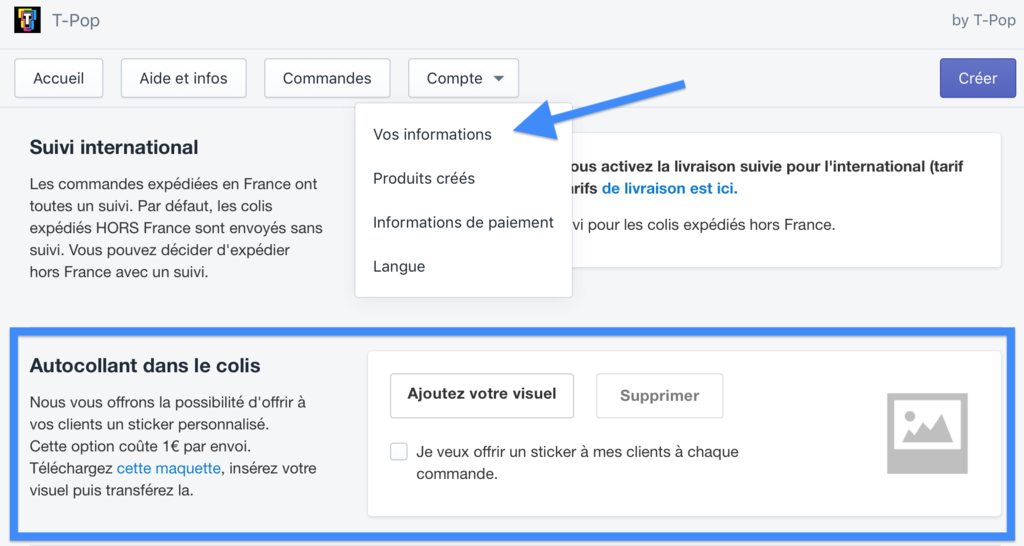Screen dimensions: 1024x546
Task: Select Vos informations from the menu
Action: (432, 134)
